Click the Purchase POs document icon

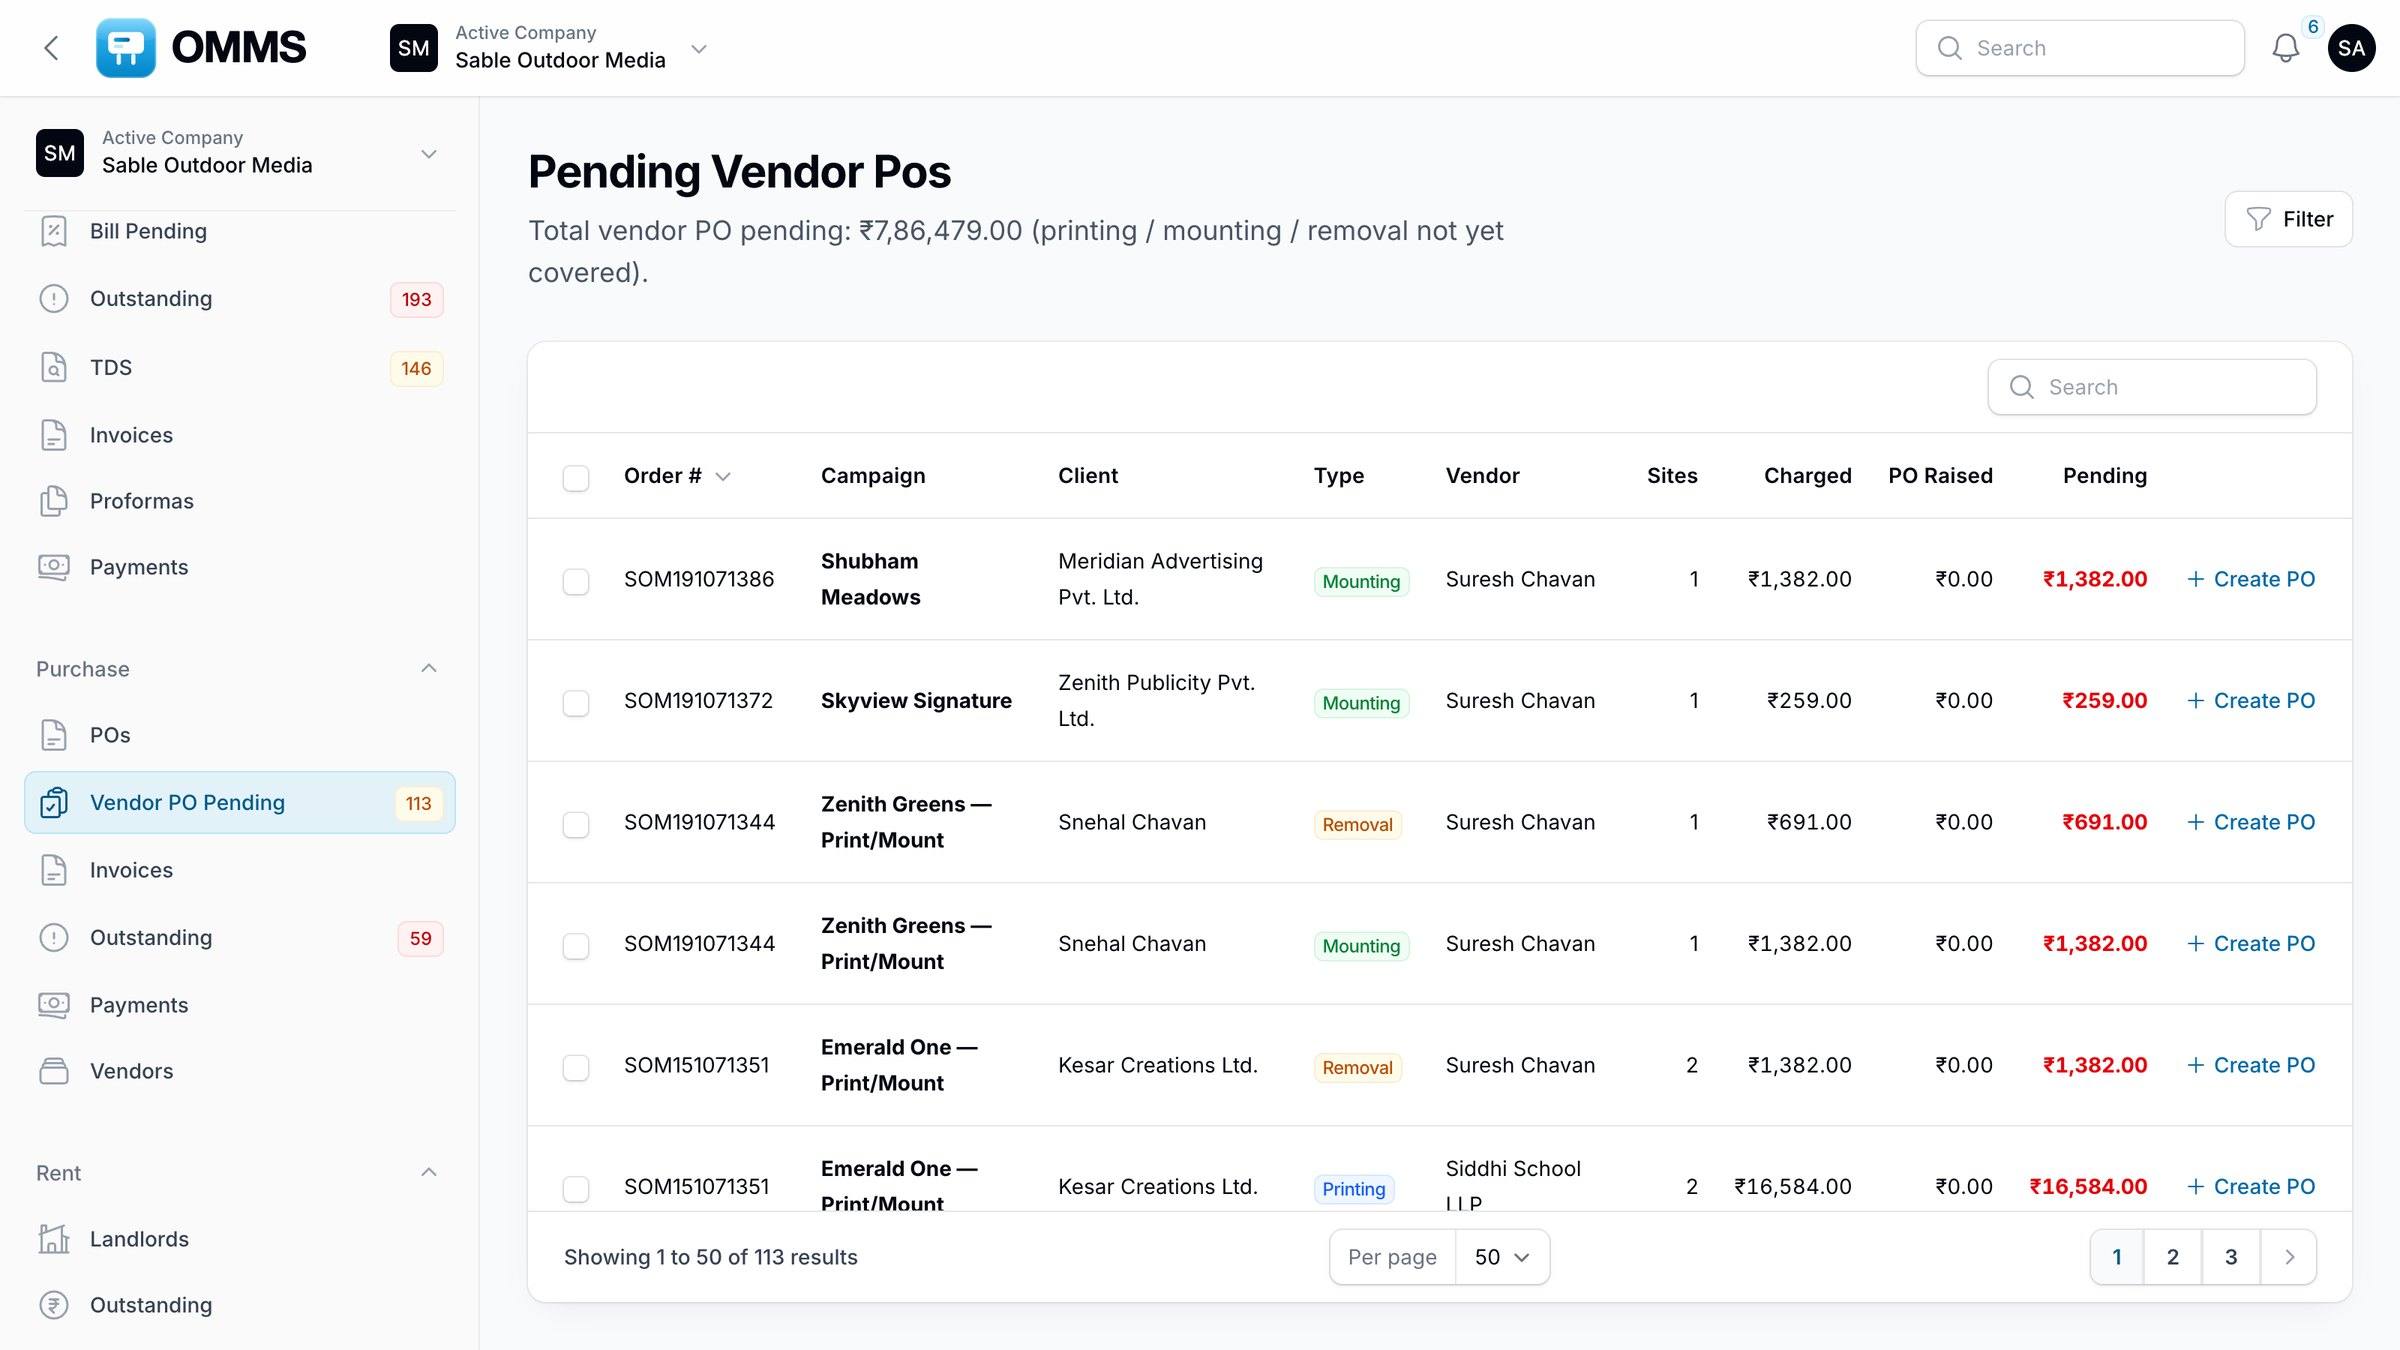click(54, 735)
